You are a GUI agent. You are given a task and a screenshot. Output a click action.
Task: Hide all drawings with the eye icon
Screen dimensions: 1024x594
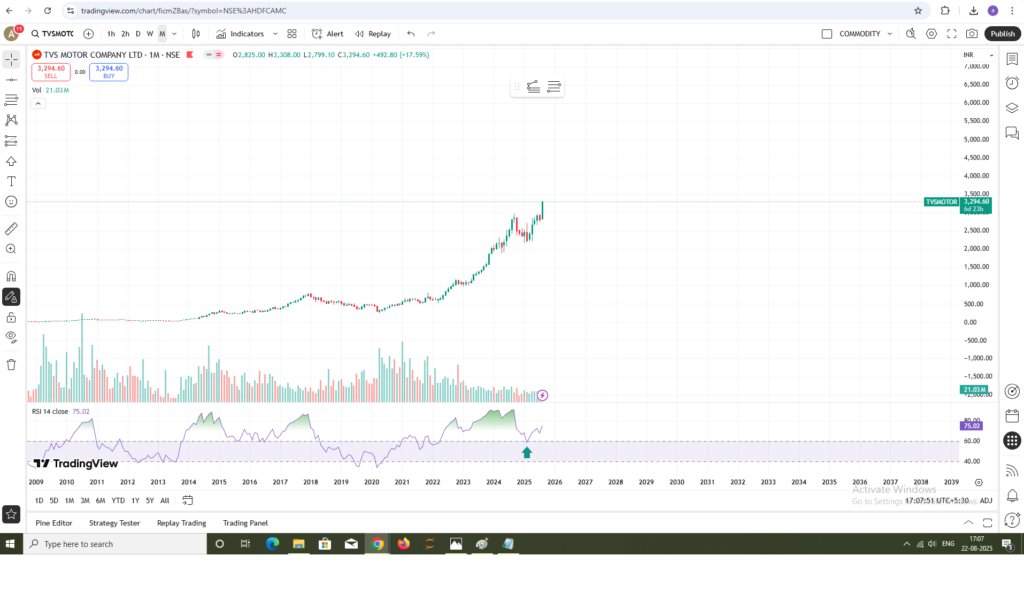(11, 337)
